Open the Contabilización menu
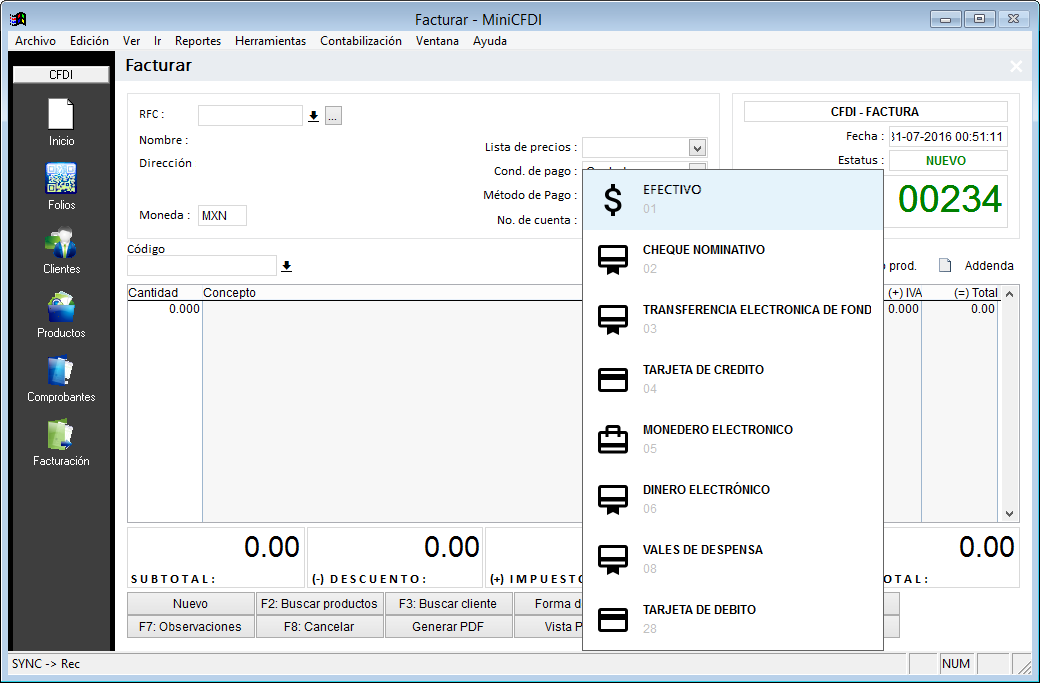The height and width of the screenshot is (683, 1040). [361, 41]
